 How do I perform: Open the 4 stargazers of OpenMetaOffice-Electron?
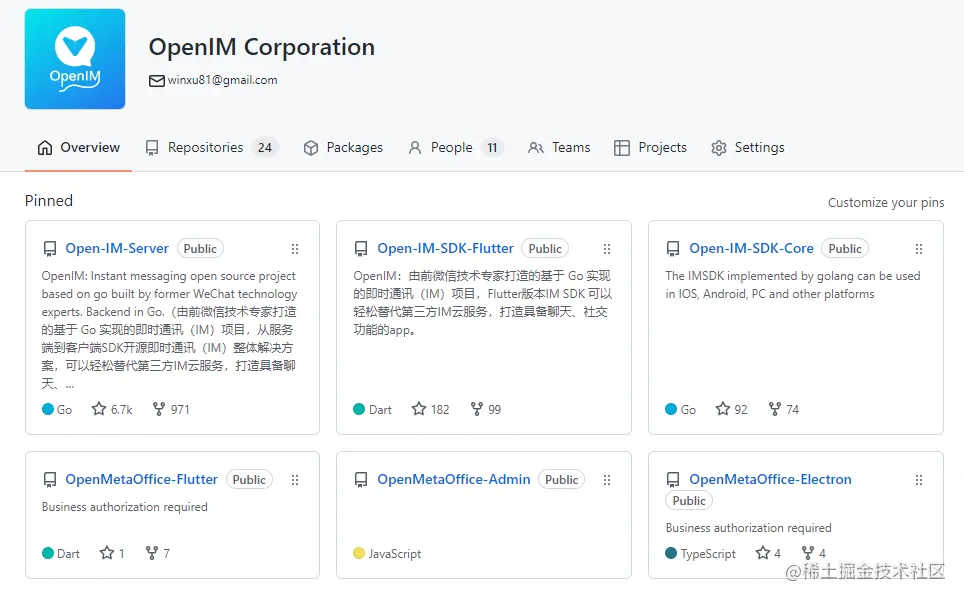[x=768, y=553]
